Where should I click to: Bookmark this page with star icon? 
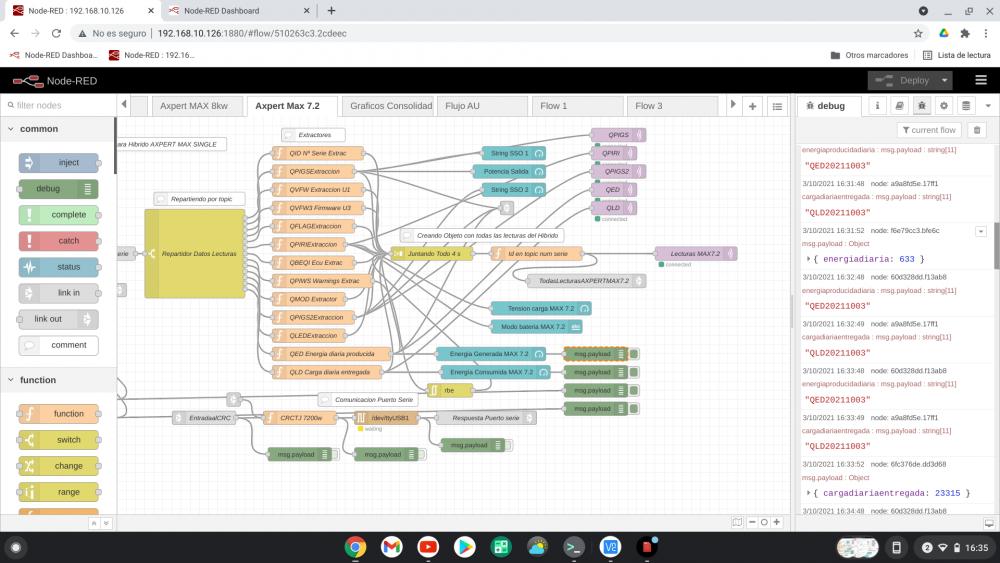click(x=918, y=33)
